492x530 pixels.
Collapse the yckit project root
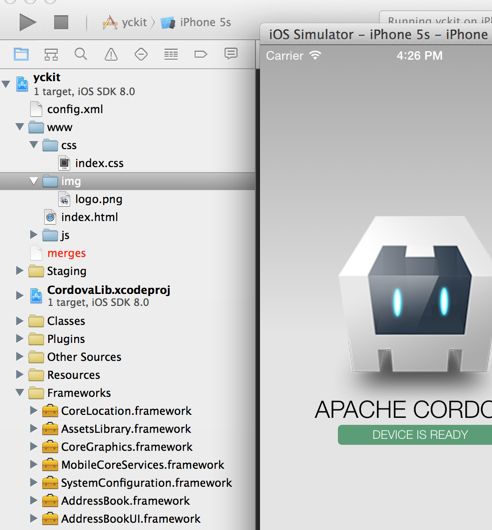click(6, 84)
